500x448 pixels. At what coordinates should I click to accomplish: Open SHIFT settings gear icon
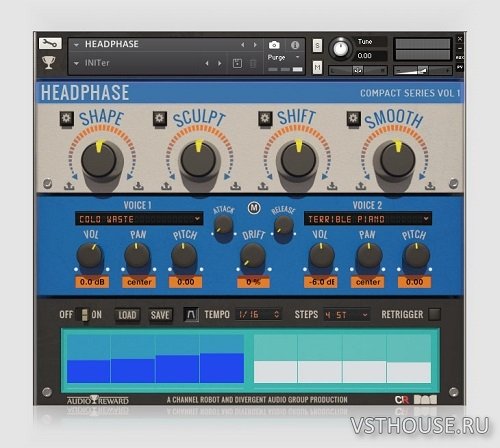[x=265, y=119]
